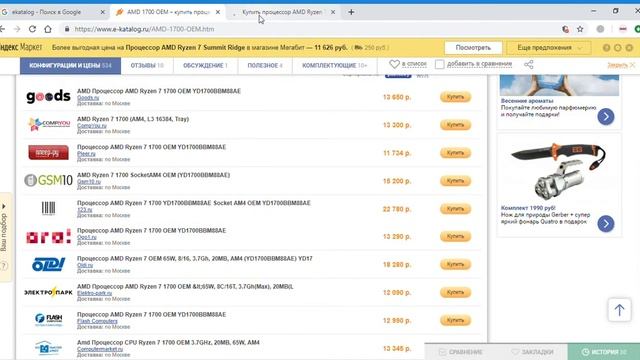Expand the Еще предложения dropdown
Image resolution: width=640 pixels, height=360 pixels.
coord(548,48)
